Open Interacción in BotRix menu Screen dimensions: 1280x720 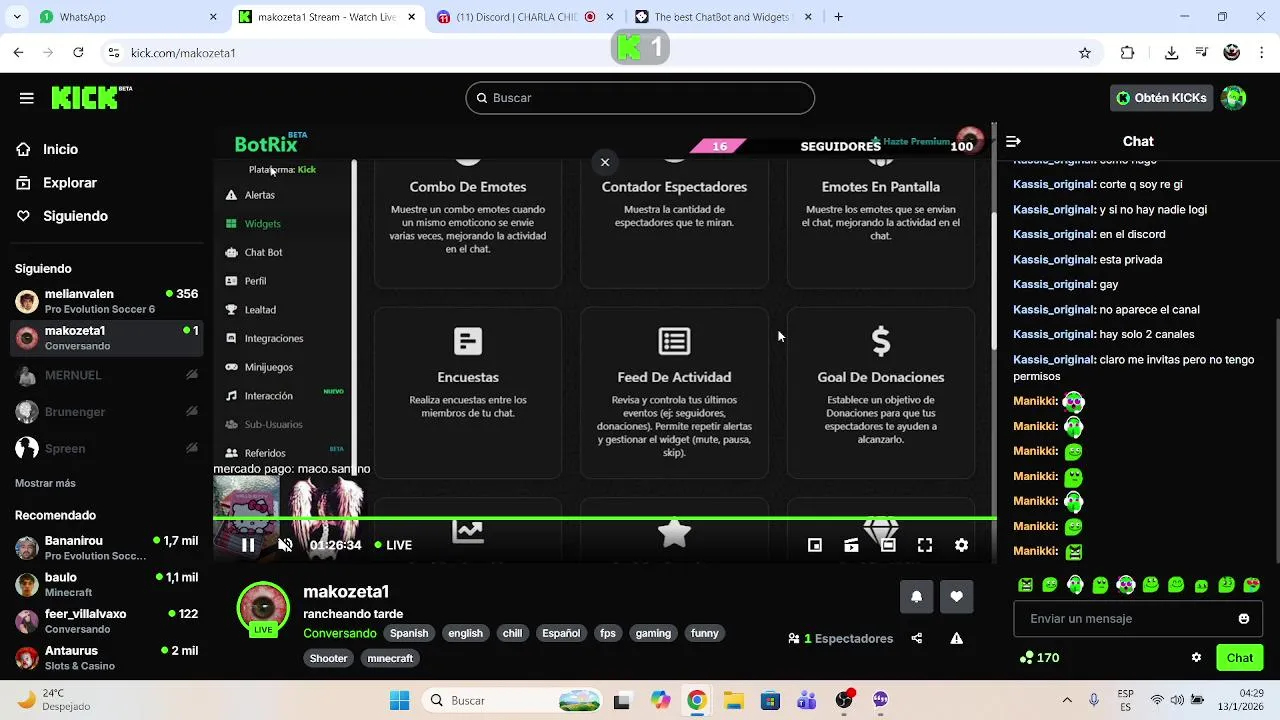click(258, 396)
